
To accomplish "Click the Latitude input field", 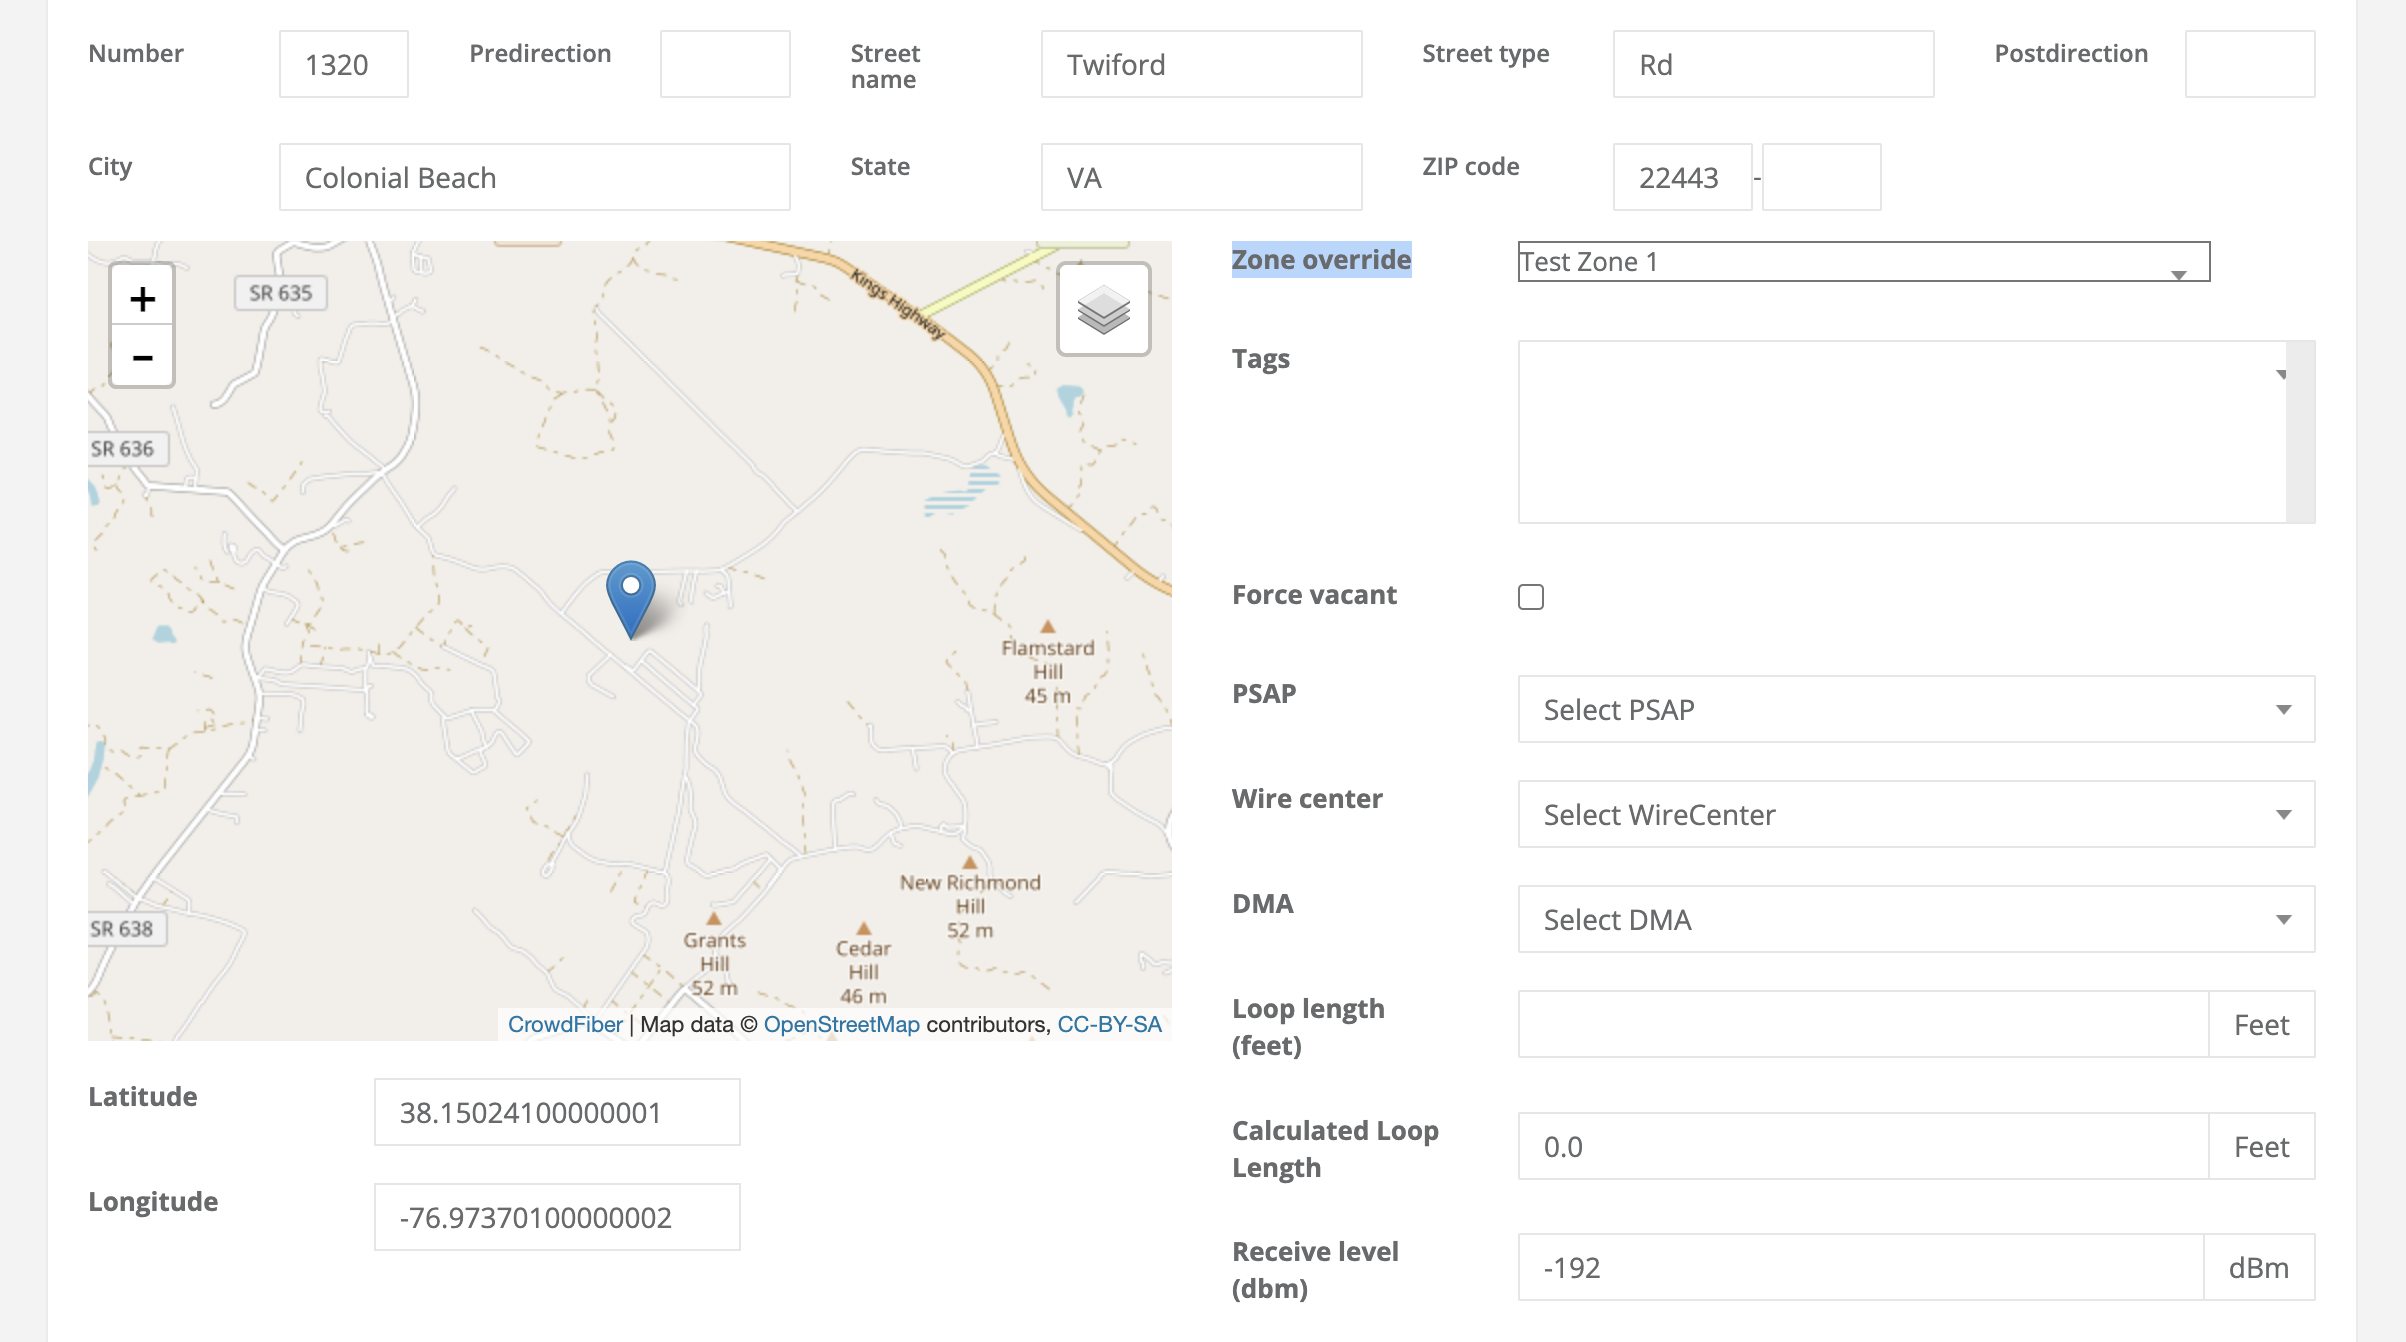I will click(x=556, y=1111).
